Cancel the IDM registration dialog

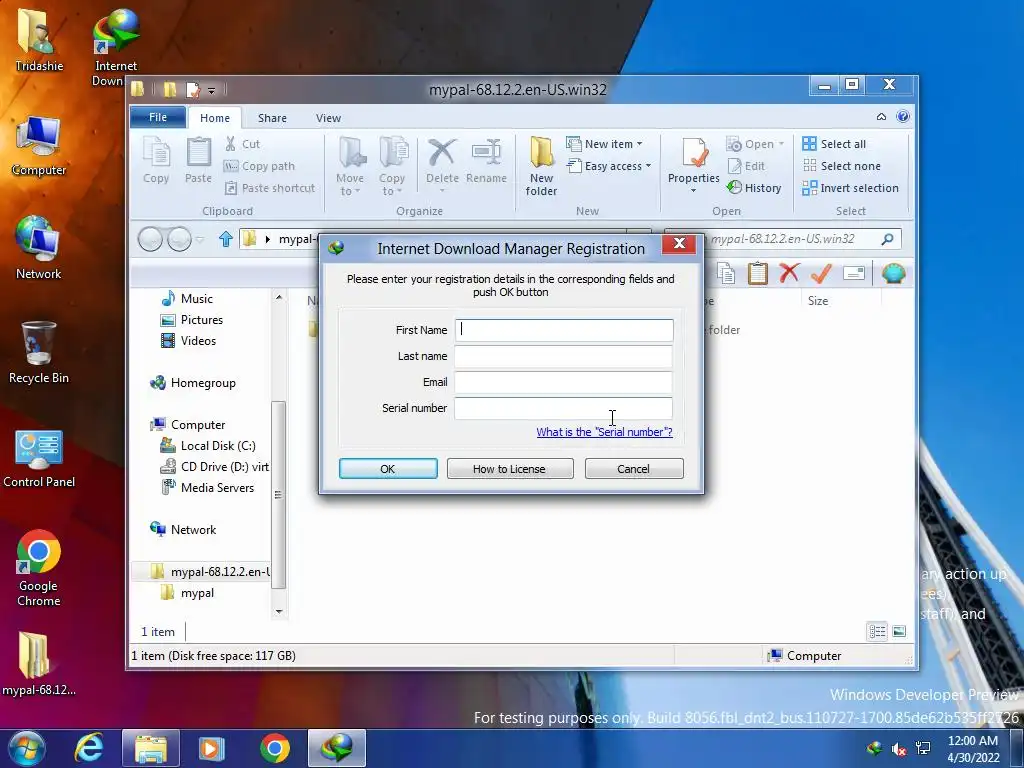633,468
